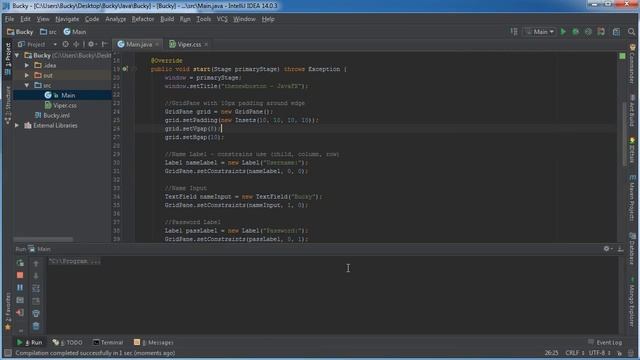Hide the Project panel with the hide icon
The width and height of the screenshot is (640, 360).
[104, 44]
